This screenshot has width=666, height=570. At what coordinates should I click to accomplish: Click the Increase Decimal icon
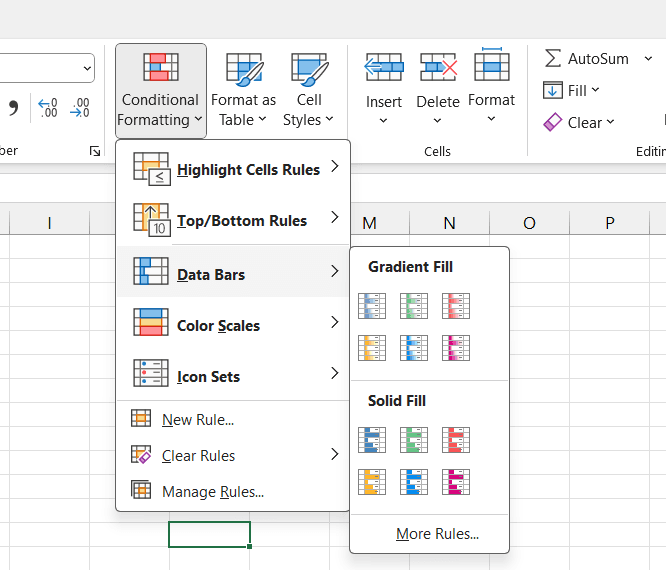[47, 107]
